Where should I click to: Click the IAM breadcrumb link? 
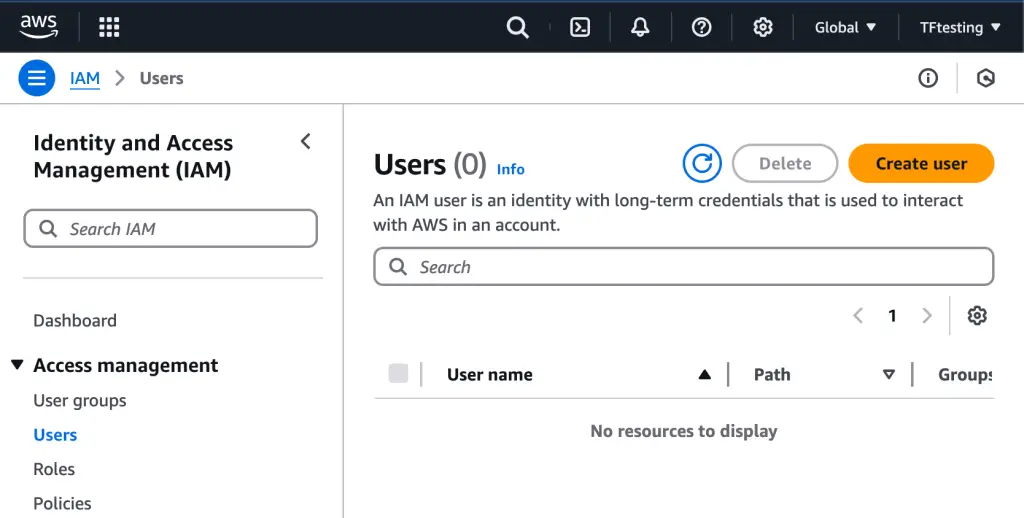[x=85, y=78]
